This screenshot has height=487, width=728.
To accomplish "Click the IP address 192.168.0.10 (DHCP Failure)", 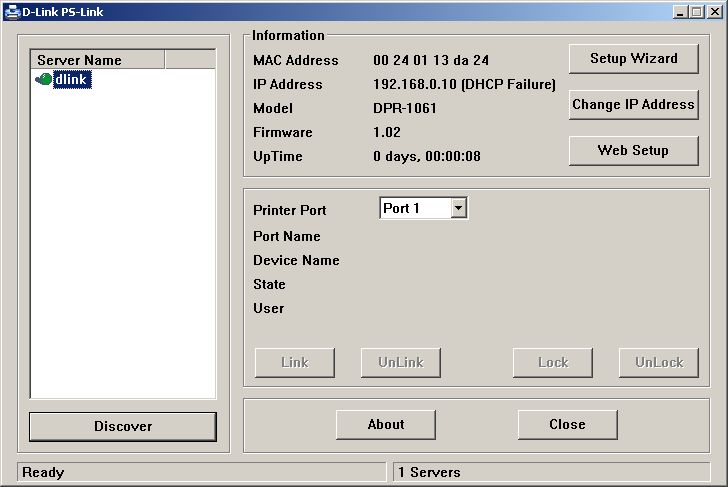I will (x=464, y=84).
